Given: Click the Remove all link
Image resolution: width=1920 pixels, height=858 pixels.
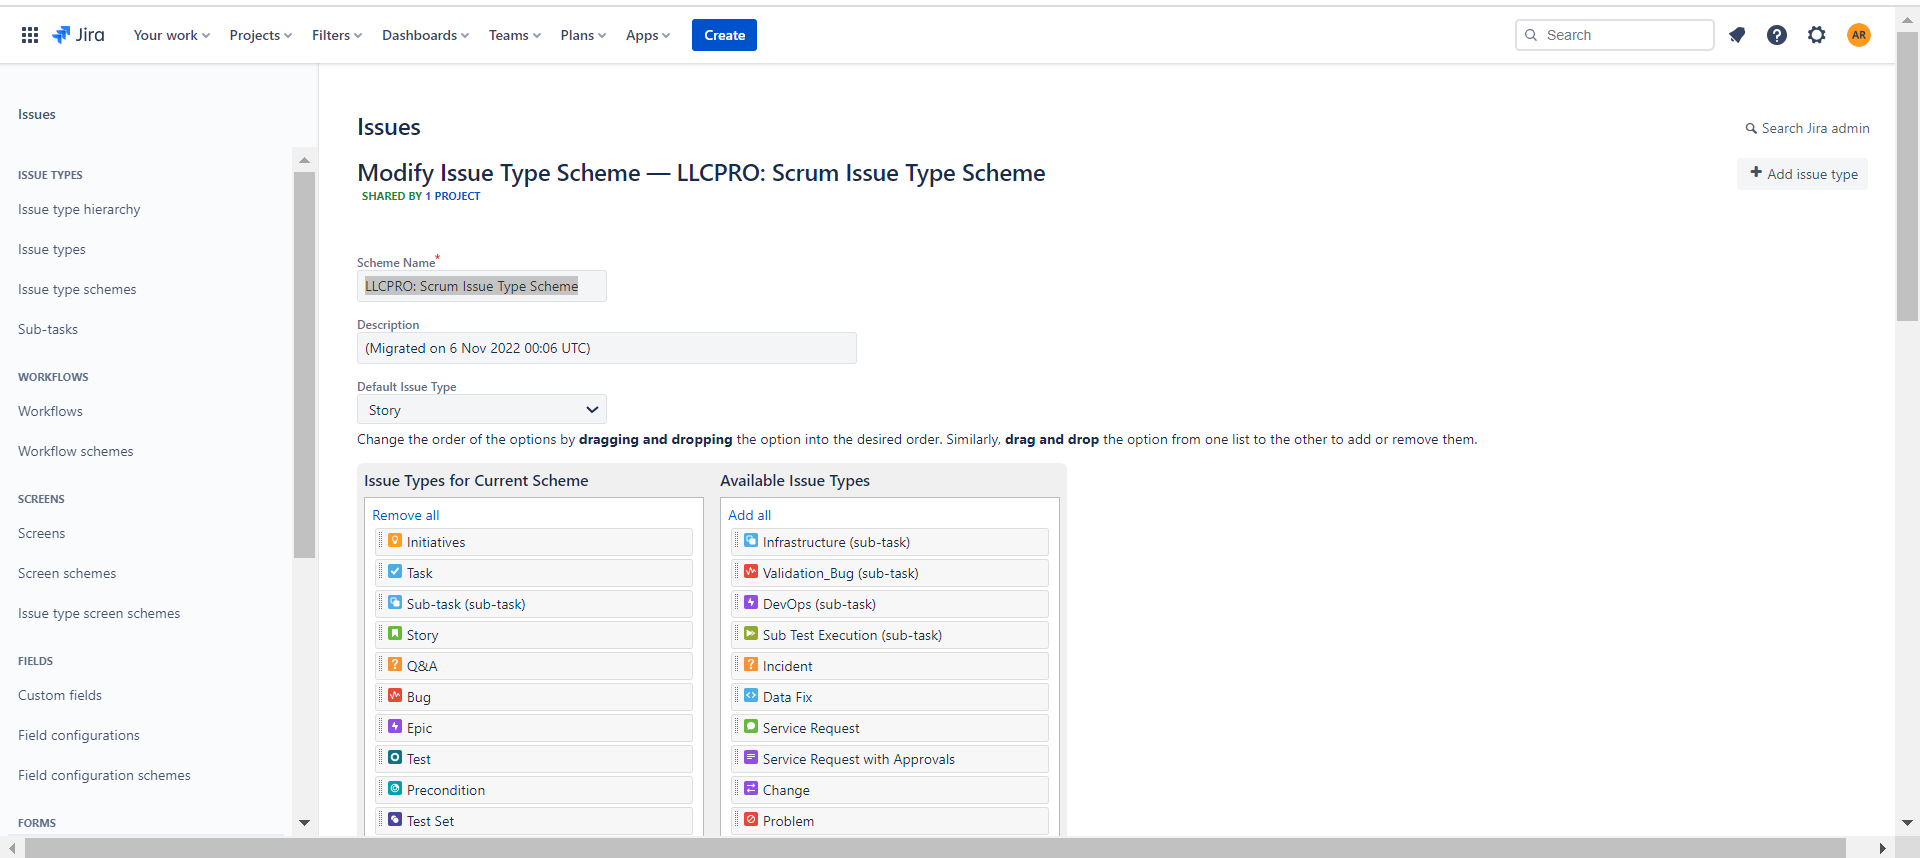Looking at the screenshot, I should (405, 515).
